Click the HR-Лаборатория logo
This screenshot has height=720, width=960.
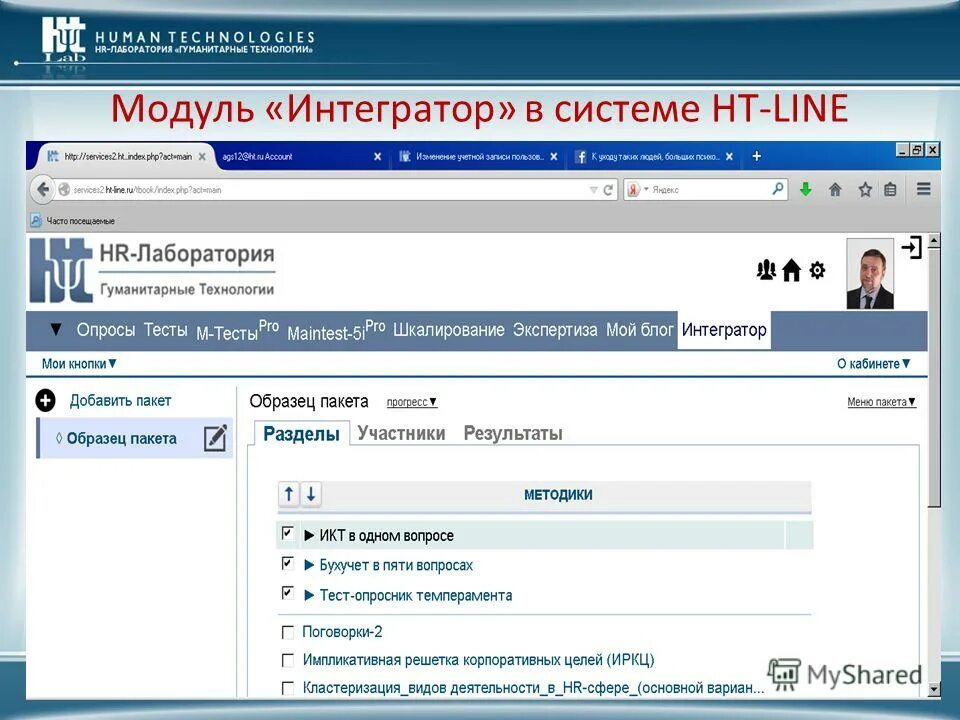pyautogui.click(x=152, y=270)
